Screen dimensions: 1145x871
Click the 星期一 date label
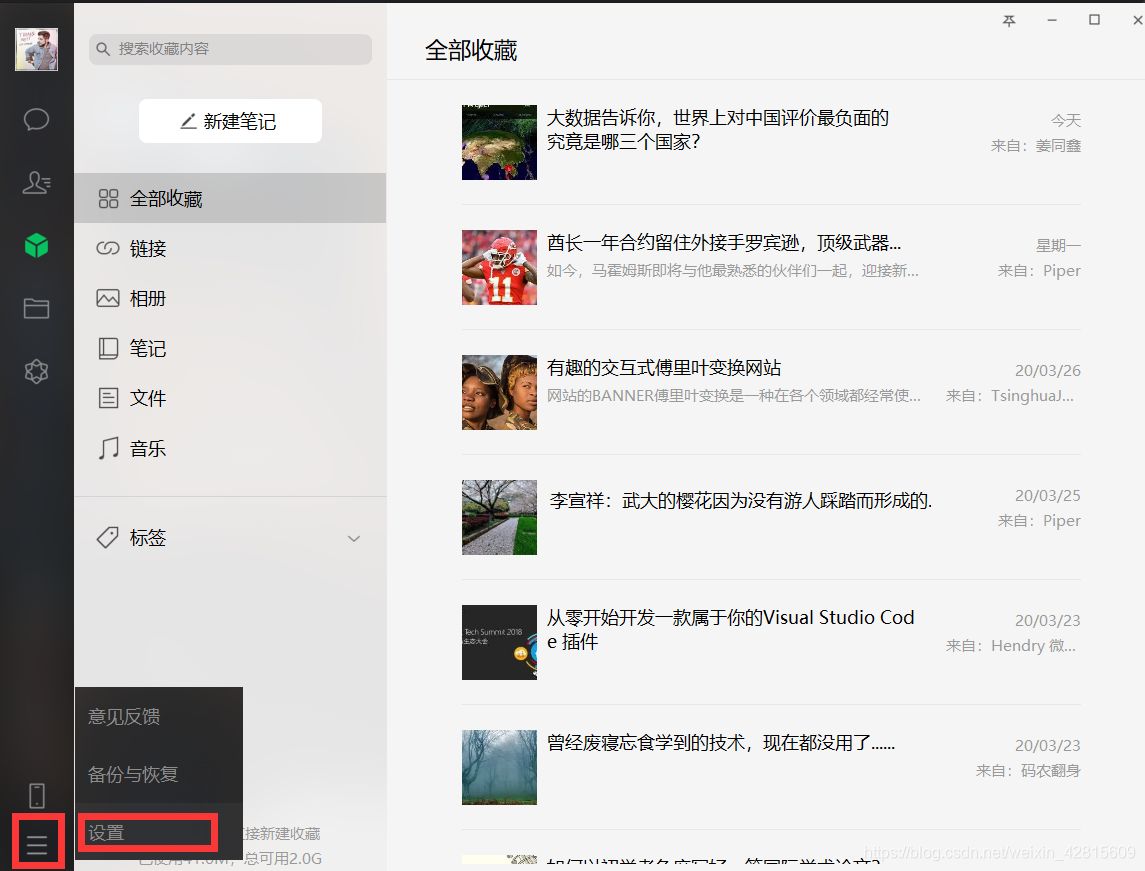pos(1058,245)
